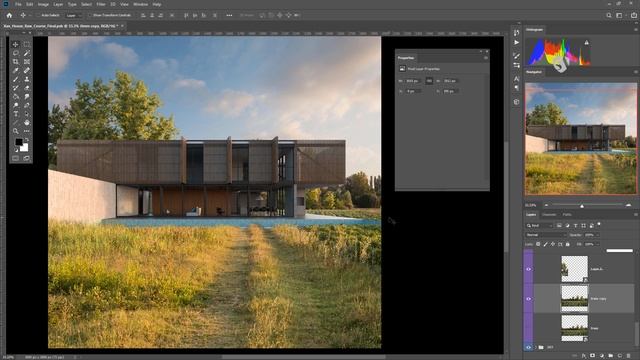
Task: Select the Grass copy layer thumbnail
Action: tap(574, 299)
